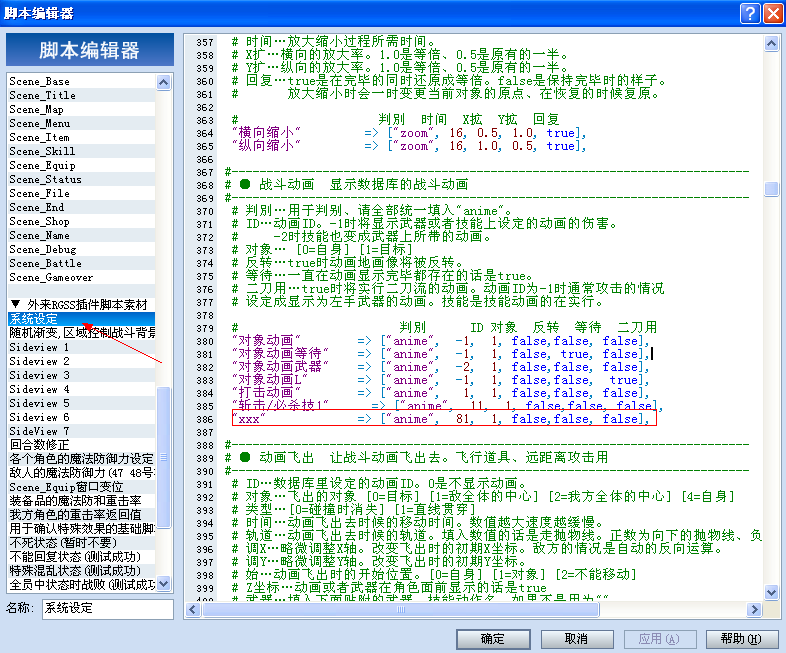
Task: Select 敌人的魔法防御力 script
Action: [x=82, y=473]
